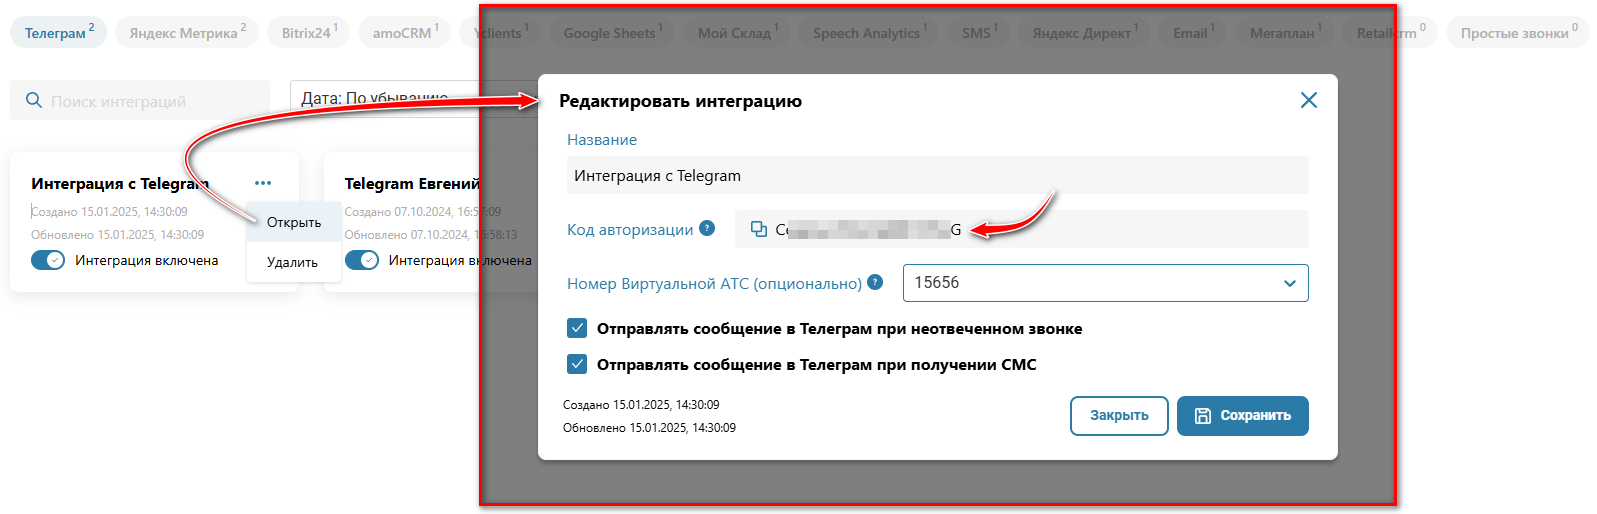Switch to Телеграм tab
The height and width of the screenshot is (514, 1597).
point(59,32)
